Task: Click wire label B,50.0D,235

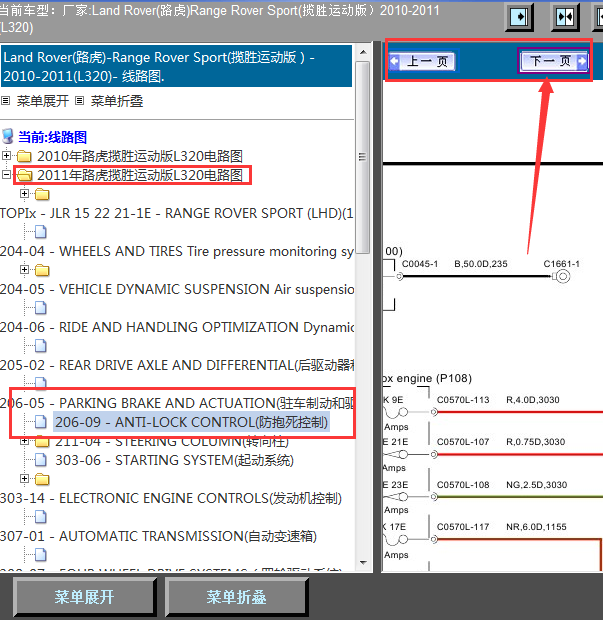Action: tap(481, 264)
